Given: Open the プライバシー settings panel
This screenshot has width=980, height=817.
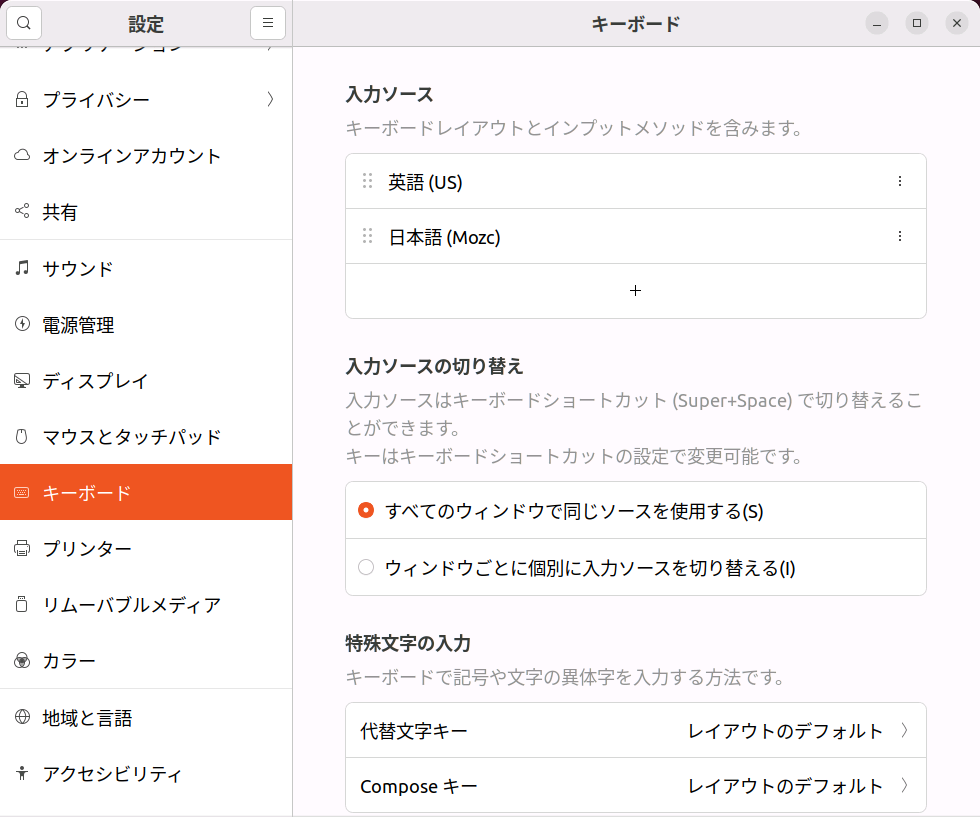Looking at the screenshot, I should tap(146, 99).
